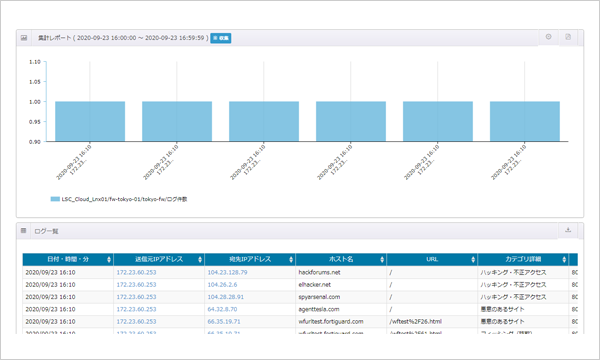Open the gear settings icon in report header
This screenshot has width=600, height=360.
point(548,37)
